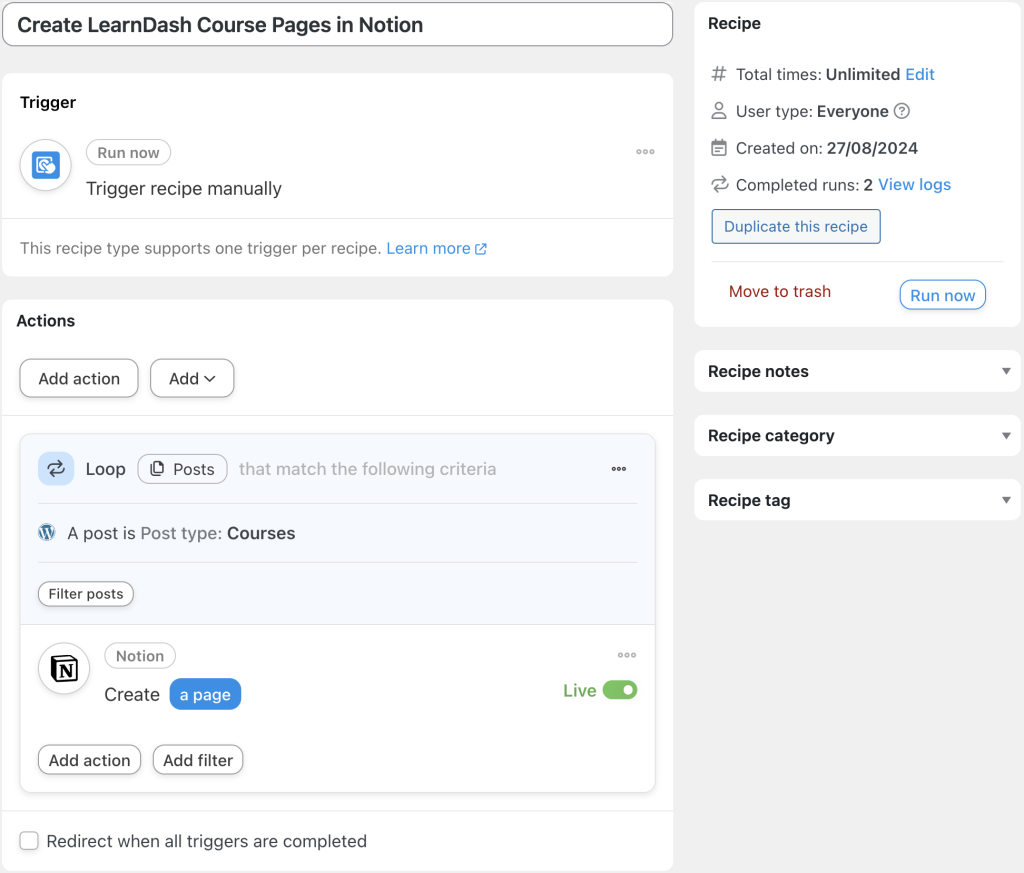Click the manual trigger icon
The image size is (1024, 873).
pos(46,165)
